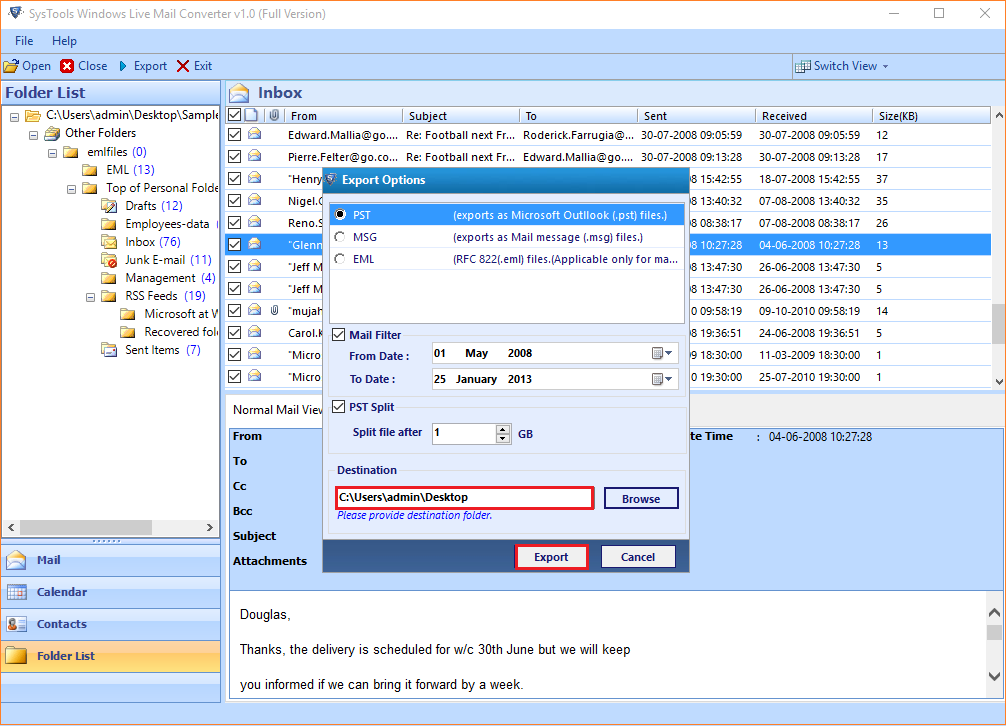
Task: Toggle the Mail Filter checkbox
Action: tap(338, 335)
